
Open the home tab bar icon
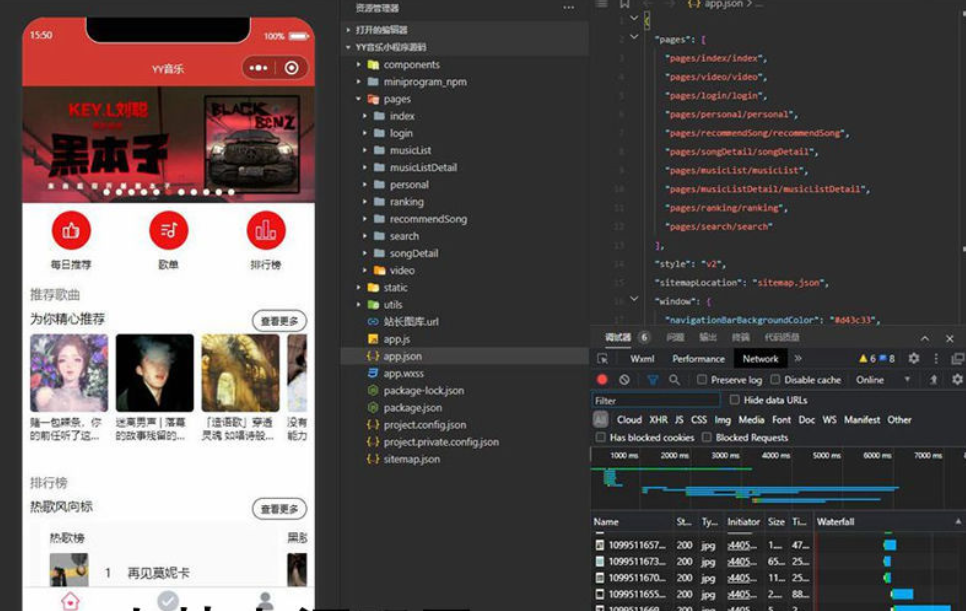tap(70, 601)
